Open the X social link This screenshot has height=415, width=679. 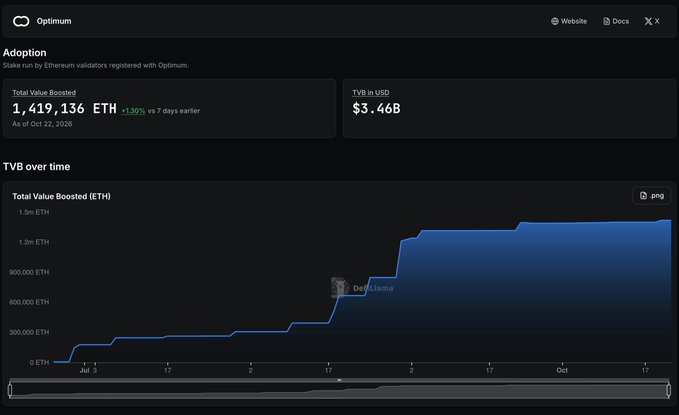[x=652, y=21]
